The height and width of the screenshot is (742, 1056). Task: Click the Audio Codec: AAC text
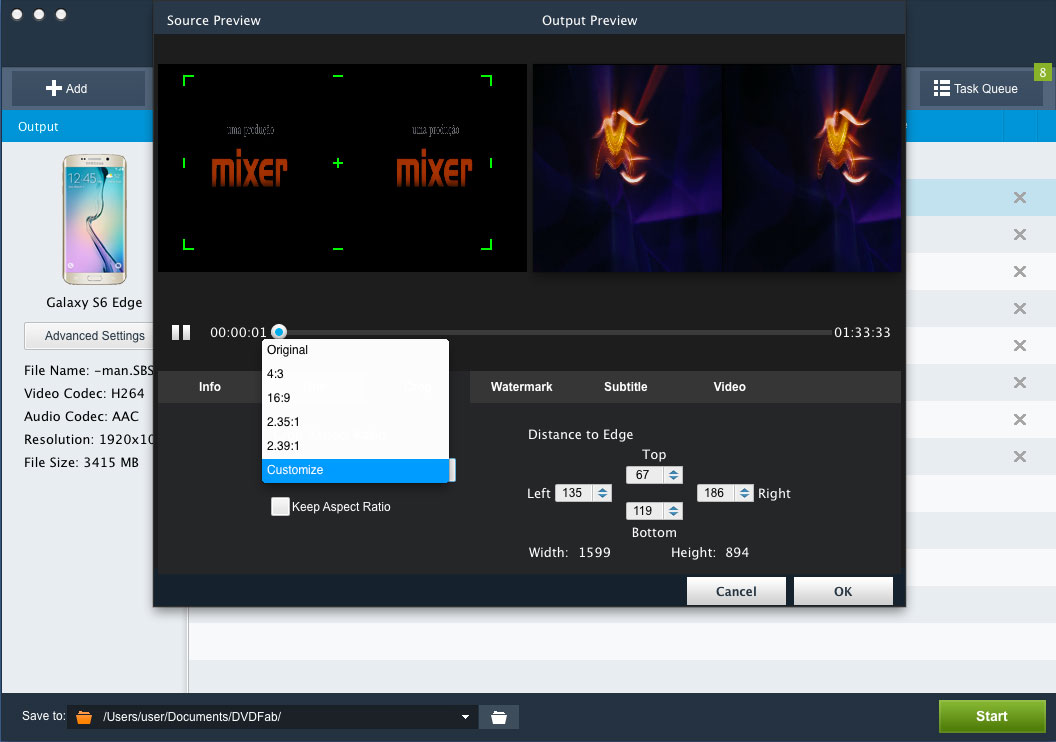click(81, 417)
